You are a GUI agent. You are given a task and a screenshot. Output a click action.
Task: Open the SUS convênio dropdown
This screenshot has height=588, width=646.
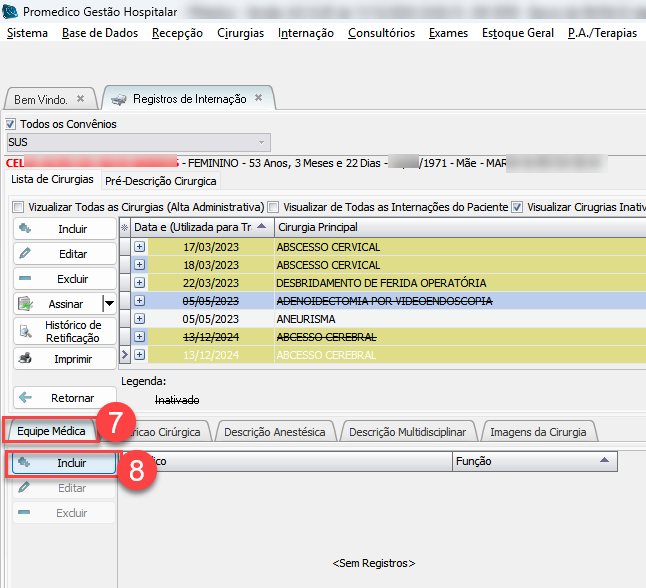[x=262, y=142]
